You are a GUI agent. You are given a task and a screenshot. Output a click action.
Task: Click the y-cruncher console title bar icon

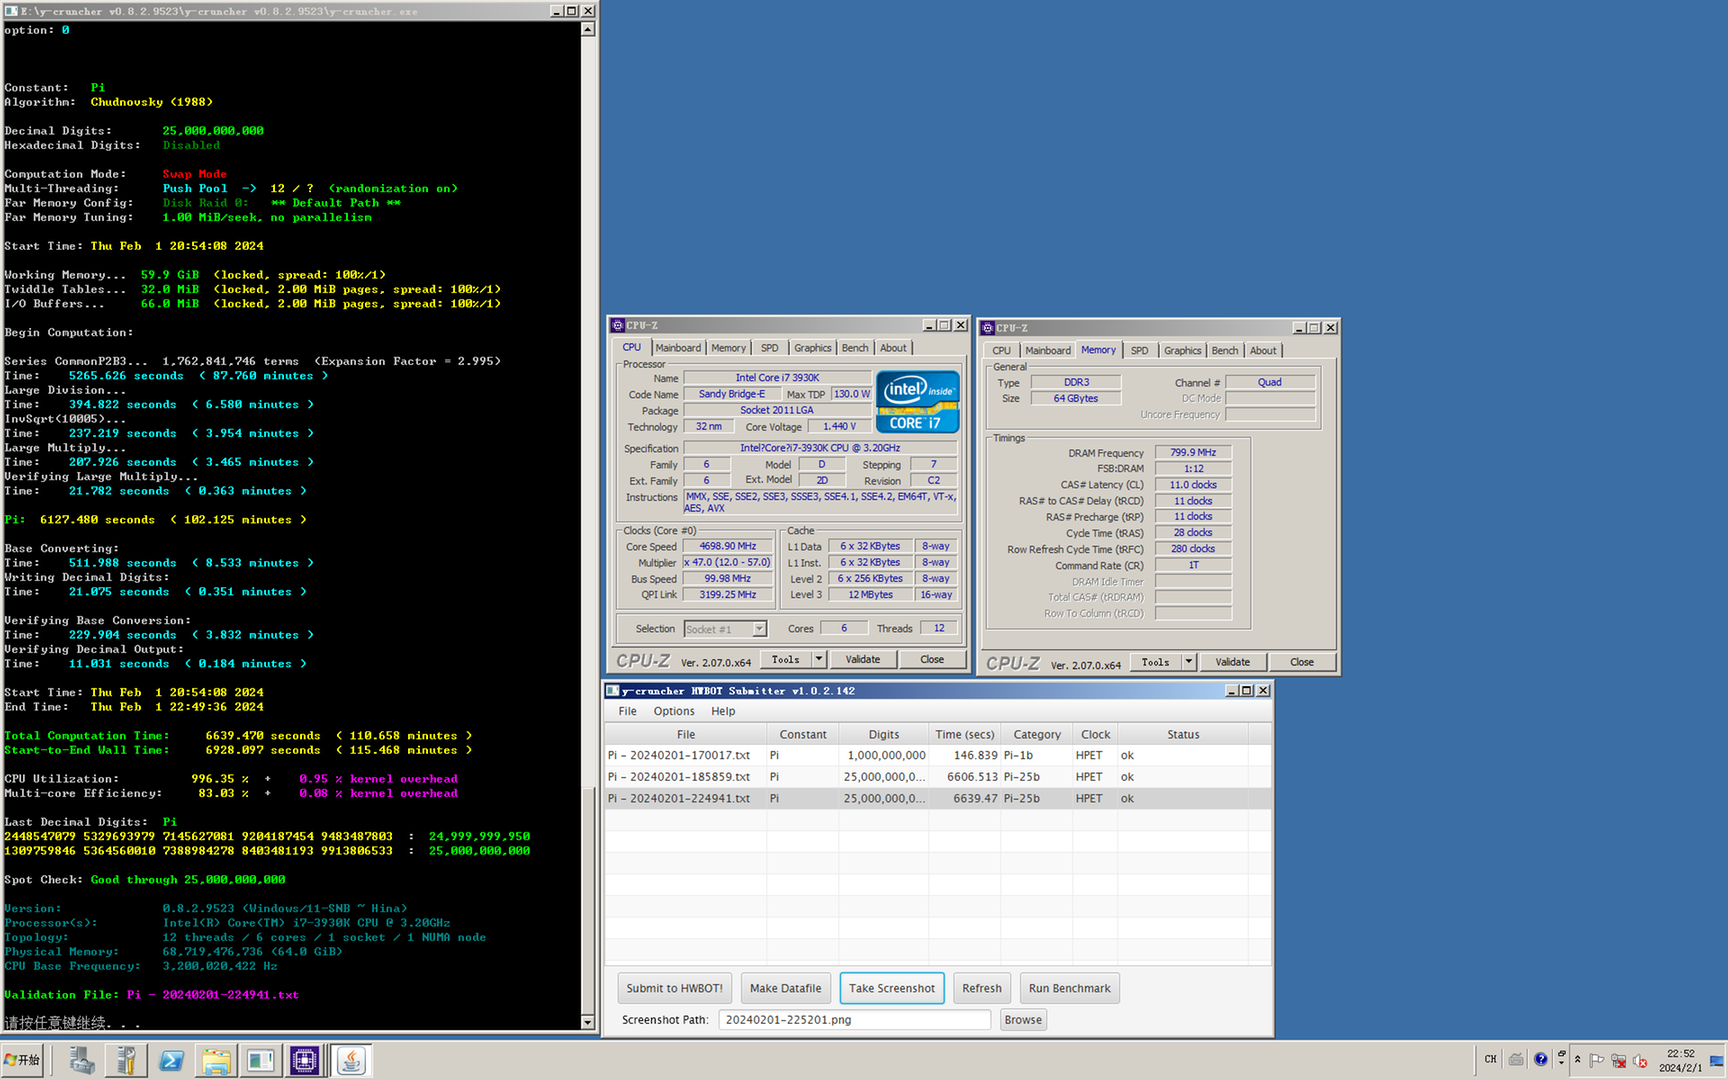(11, 11)
